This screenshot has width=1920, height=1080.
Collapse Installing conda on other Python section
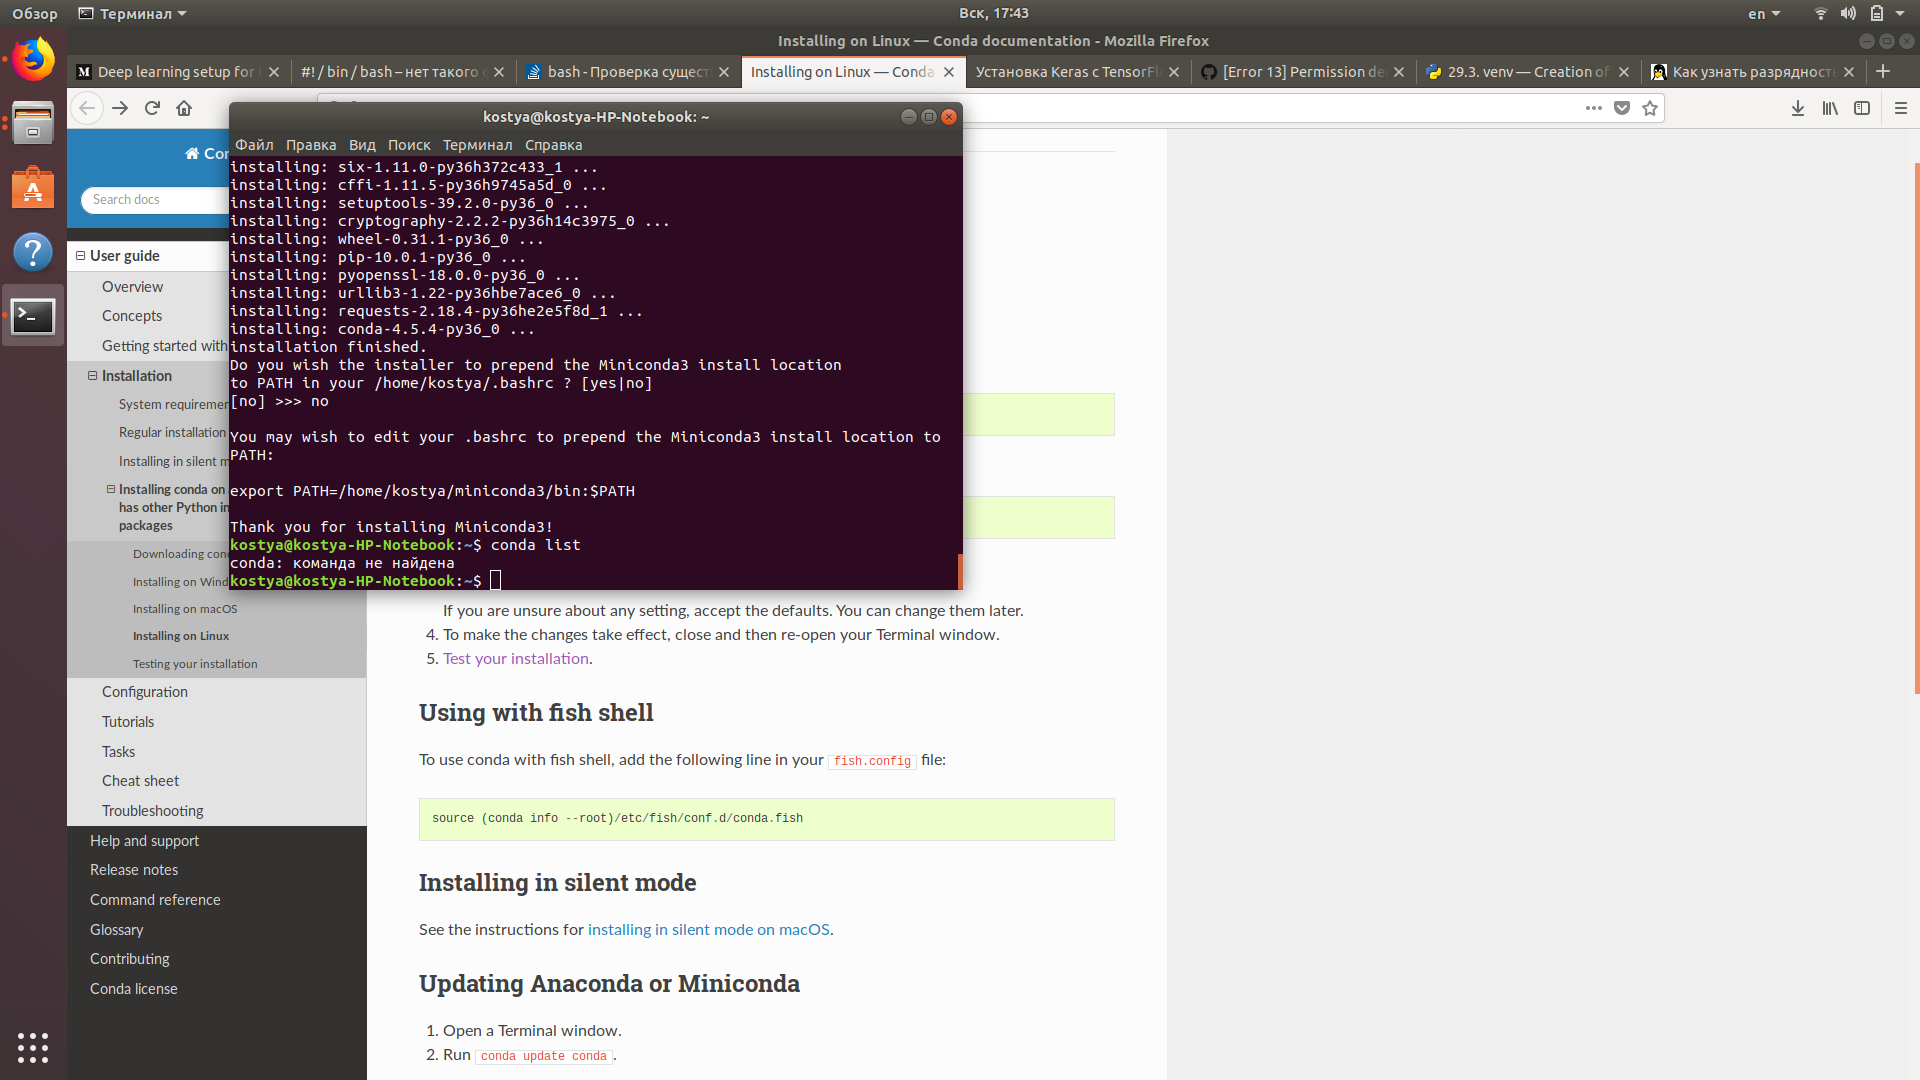111,489
